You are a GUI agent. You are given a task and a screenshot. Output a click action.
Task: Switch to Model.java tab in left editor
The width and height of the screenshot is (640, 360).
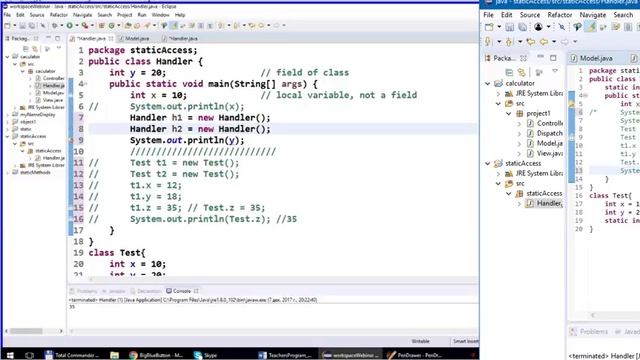coord(137,38)
